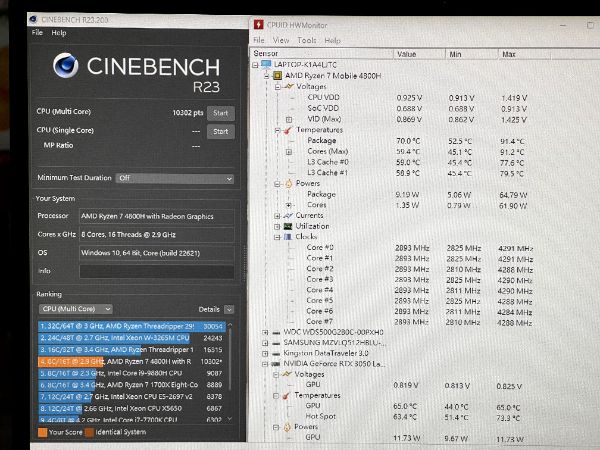Collapse the AMD Ryzen 7 Mobile 4800H node
The height and width of the screenshot is (450, 600).
[x=267, y=76]
